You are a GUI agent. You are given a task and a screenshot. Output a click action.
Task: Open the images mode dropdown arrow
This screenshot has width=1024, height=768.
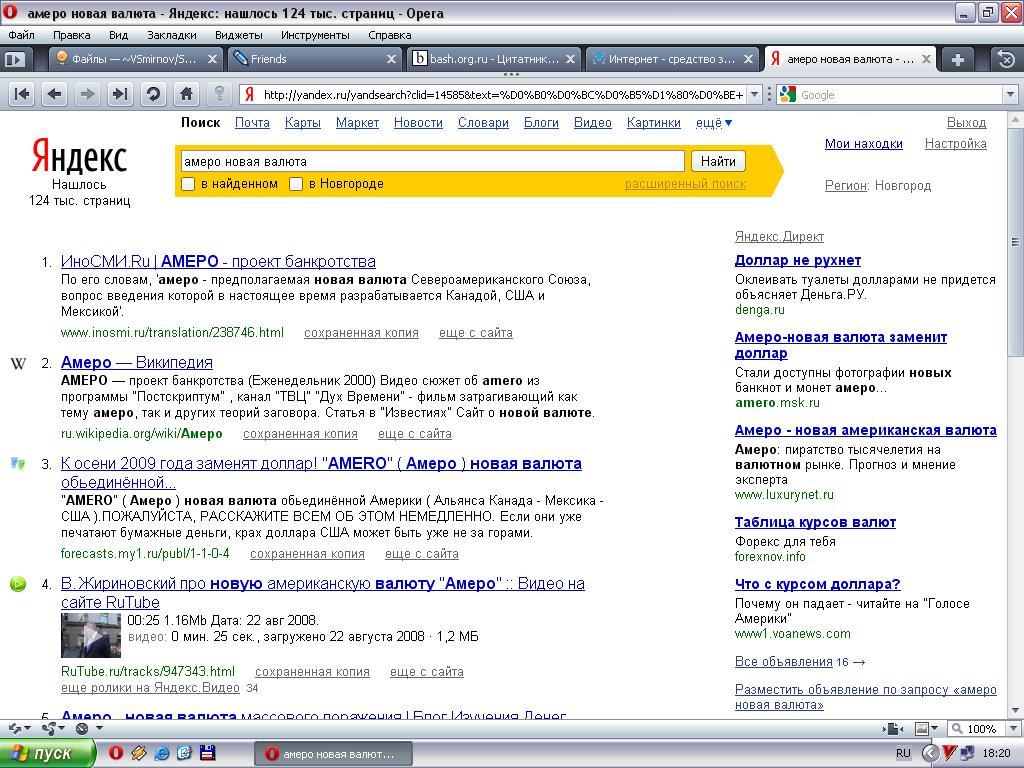pyautogui.click(x=935, y=729)
